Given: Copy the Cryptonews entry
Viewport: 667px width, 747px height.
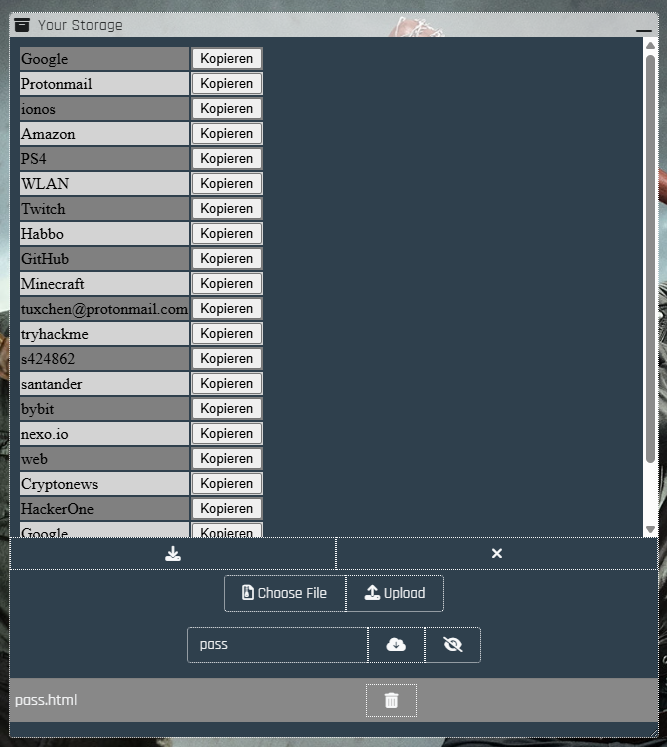Looking at the screenshot, I should pyautogui.click(x=227, y=484).
